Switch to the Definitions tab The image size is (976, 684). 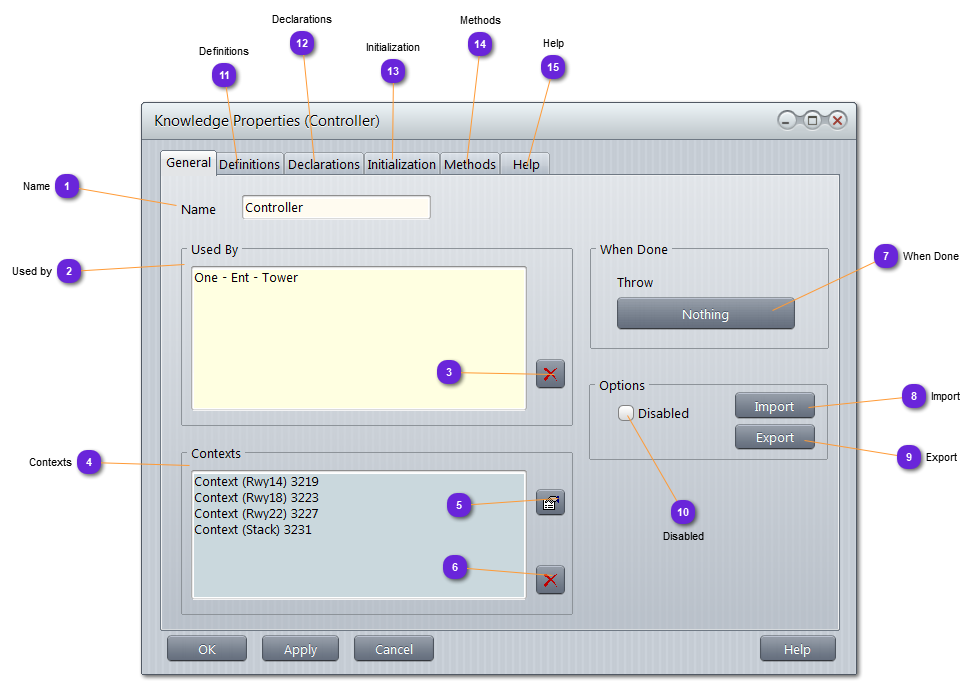(250, 164)
